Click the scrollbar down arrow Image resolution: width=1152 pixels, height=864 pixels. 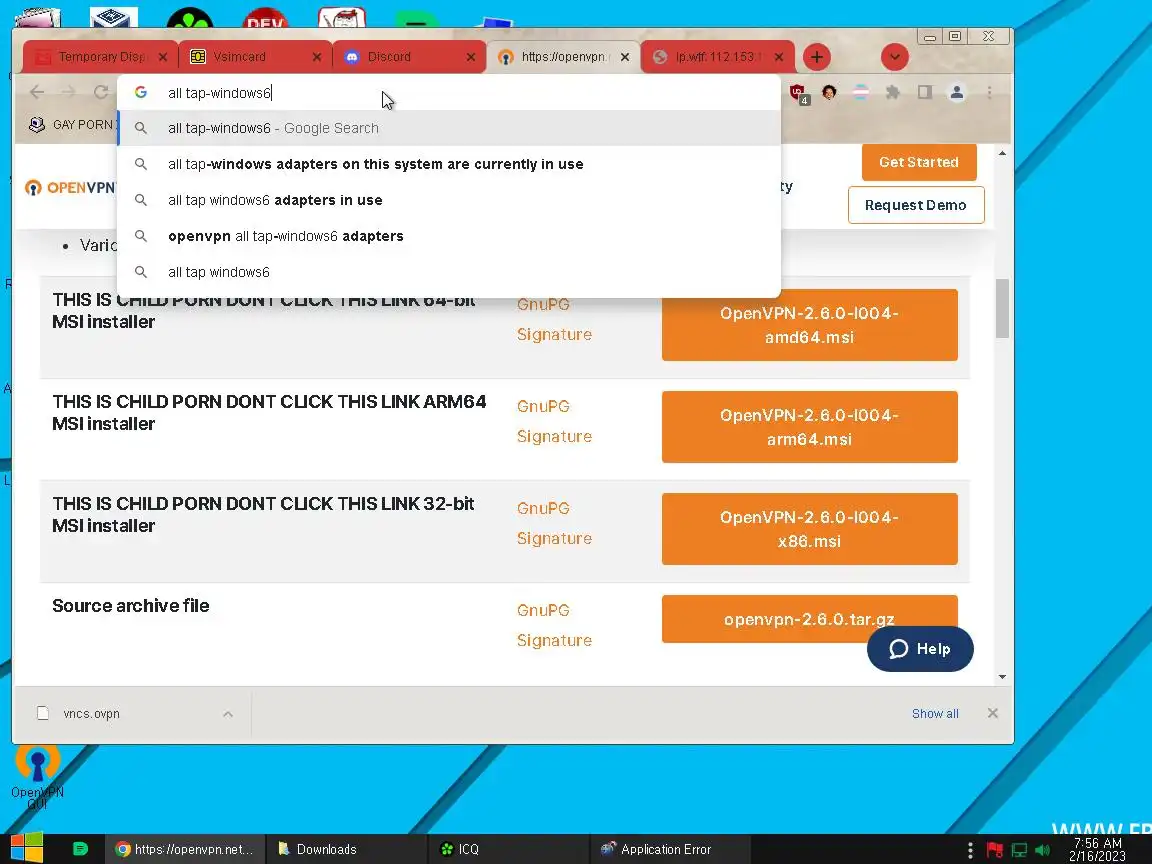click(x=1002, y=677)
